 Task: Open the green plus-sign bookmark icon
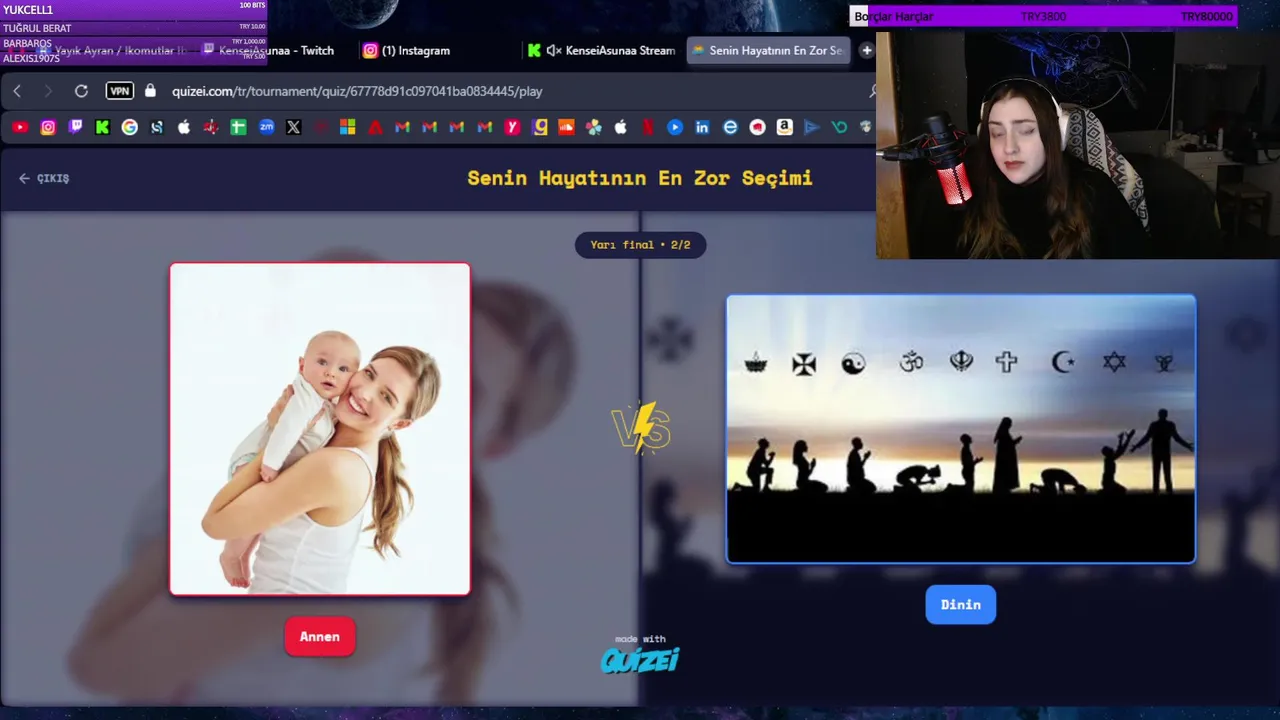pos(238,127)
